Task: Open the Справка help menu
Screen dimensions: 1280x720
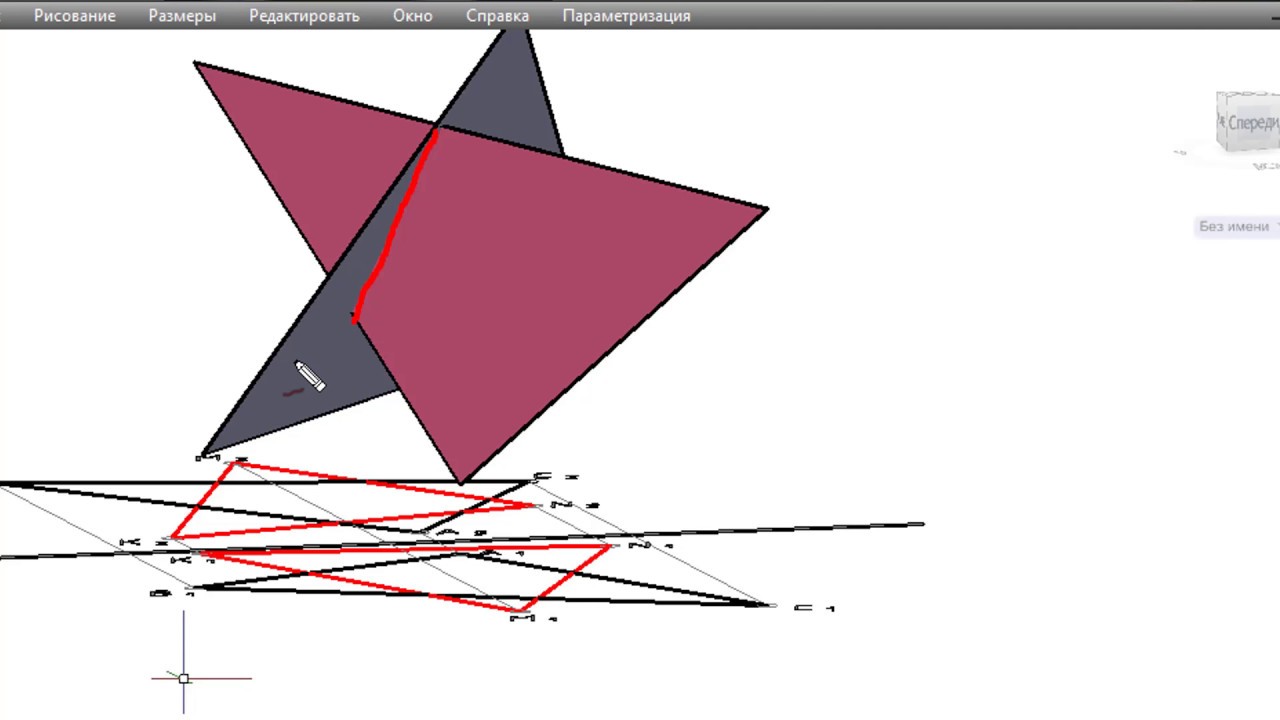Action: click(x=497, y=16)
